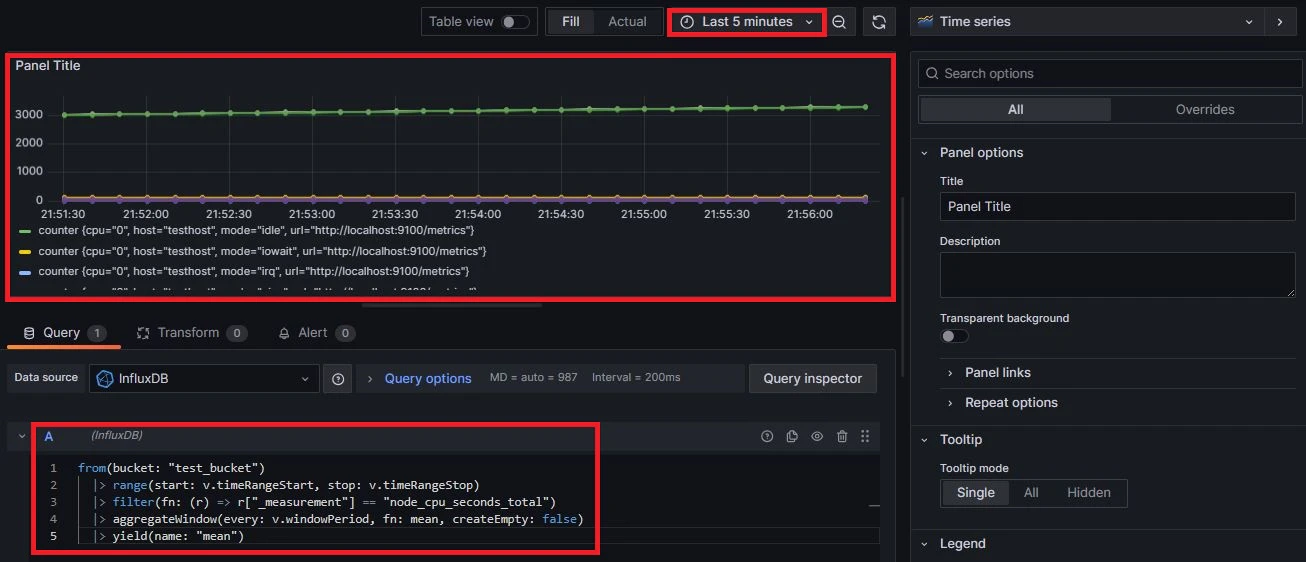Select the All options tab
This screenshot has width=1306, height=562.
click(1015, 110)
